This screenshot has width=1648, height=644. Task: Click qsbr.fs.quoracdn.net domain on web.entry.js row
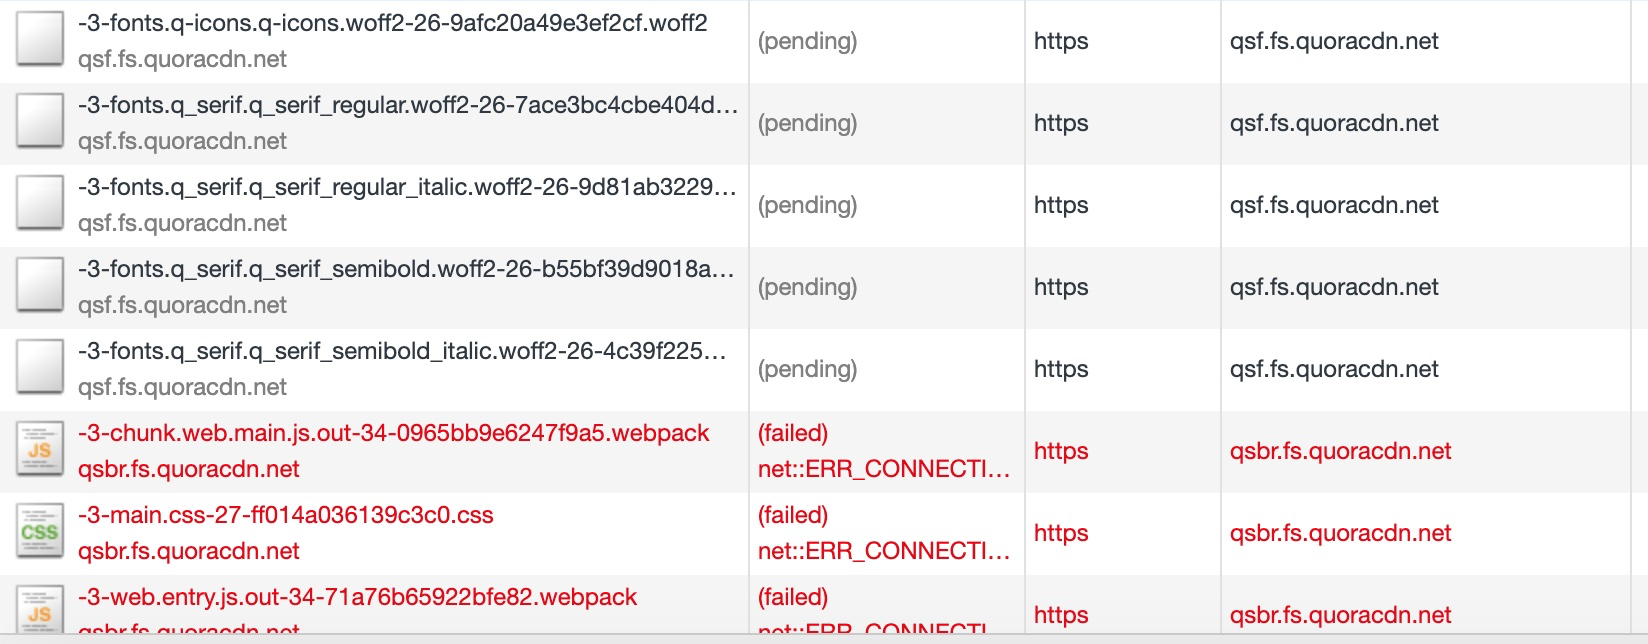[x=1340, y=615]
